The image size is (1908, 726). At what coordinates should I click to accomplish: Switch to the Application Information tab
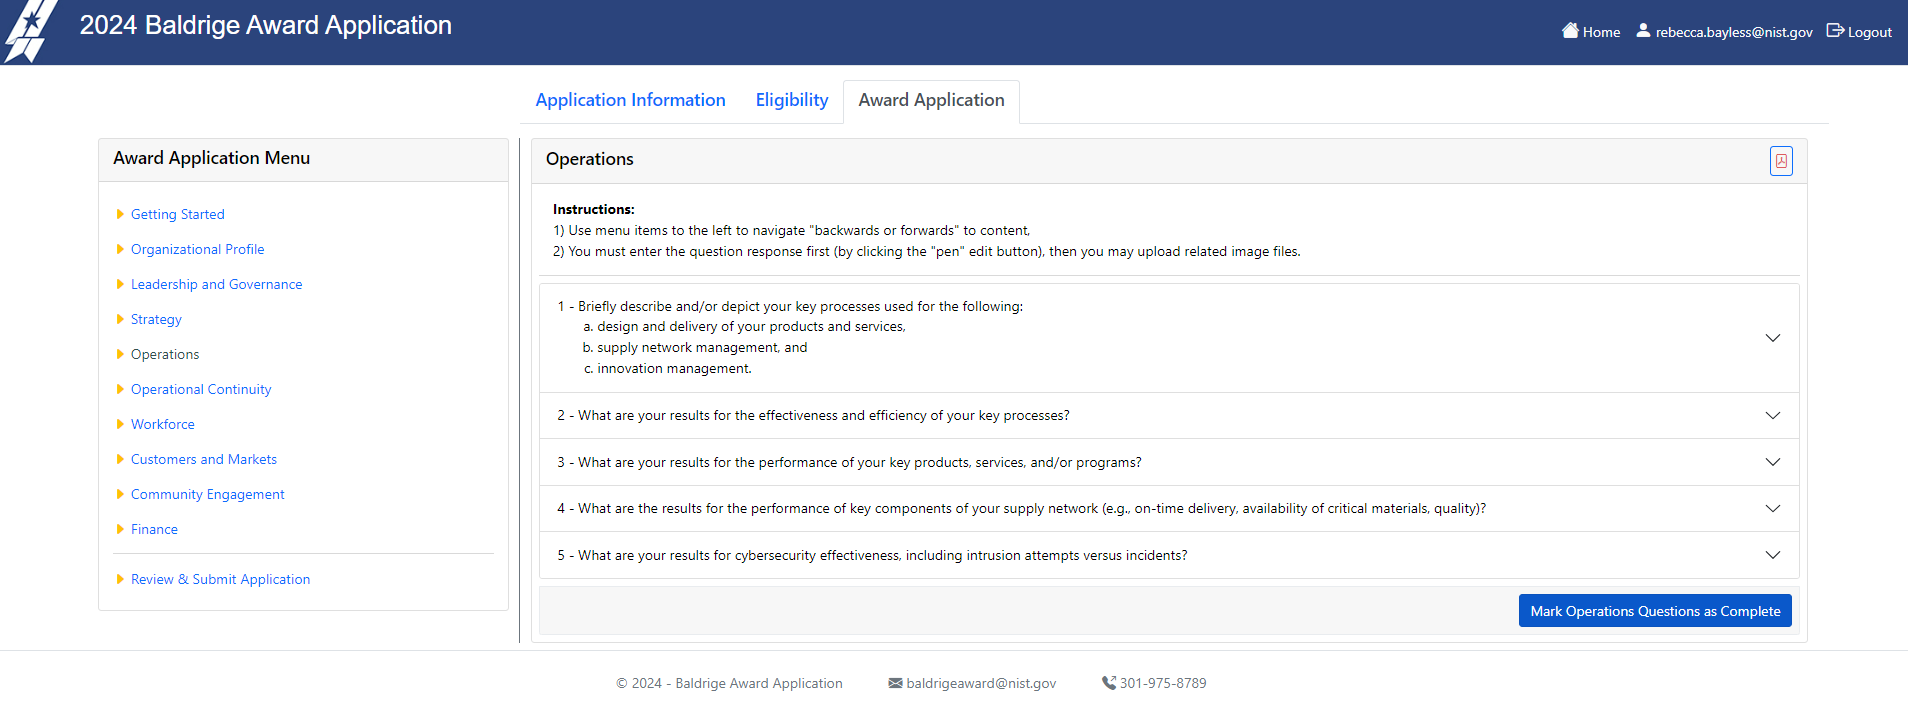coord(630,100)
